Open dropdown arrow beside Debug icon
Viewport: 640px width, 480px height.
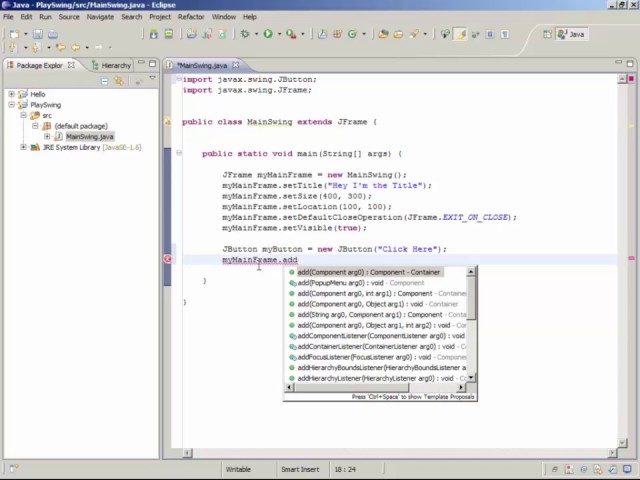coord(256,34)
